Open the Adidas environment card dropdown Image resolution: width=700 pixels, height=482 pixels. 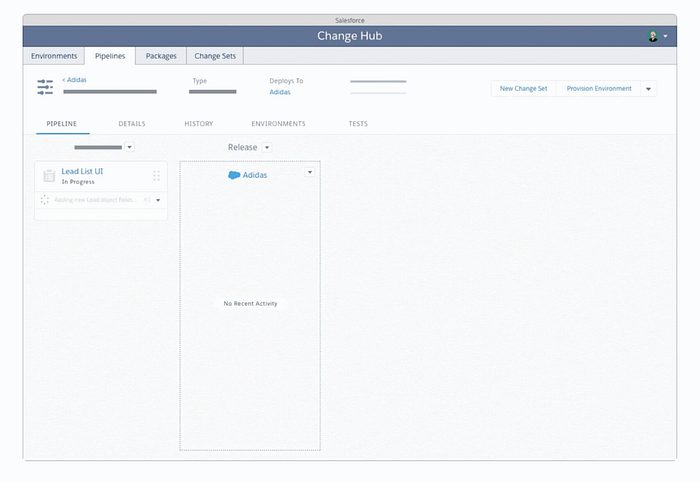[310, 172]
